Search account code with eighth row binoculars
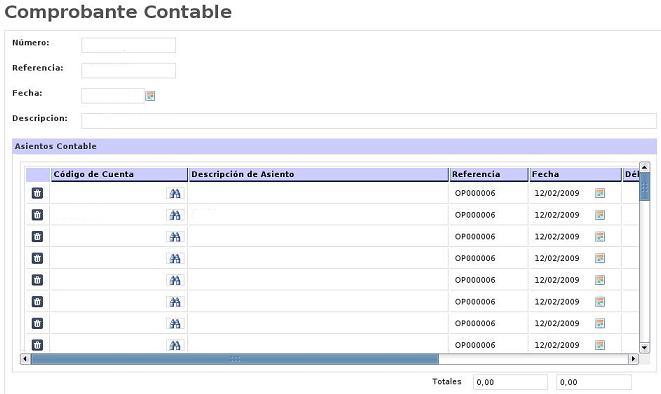661x394 pixels. pos(175,345)
